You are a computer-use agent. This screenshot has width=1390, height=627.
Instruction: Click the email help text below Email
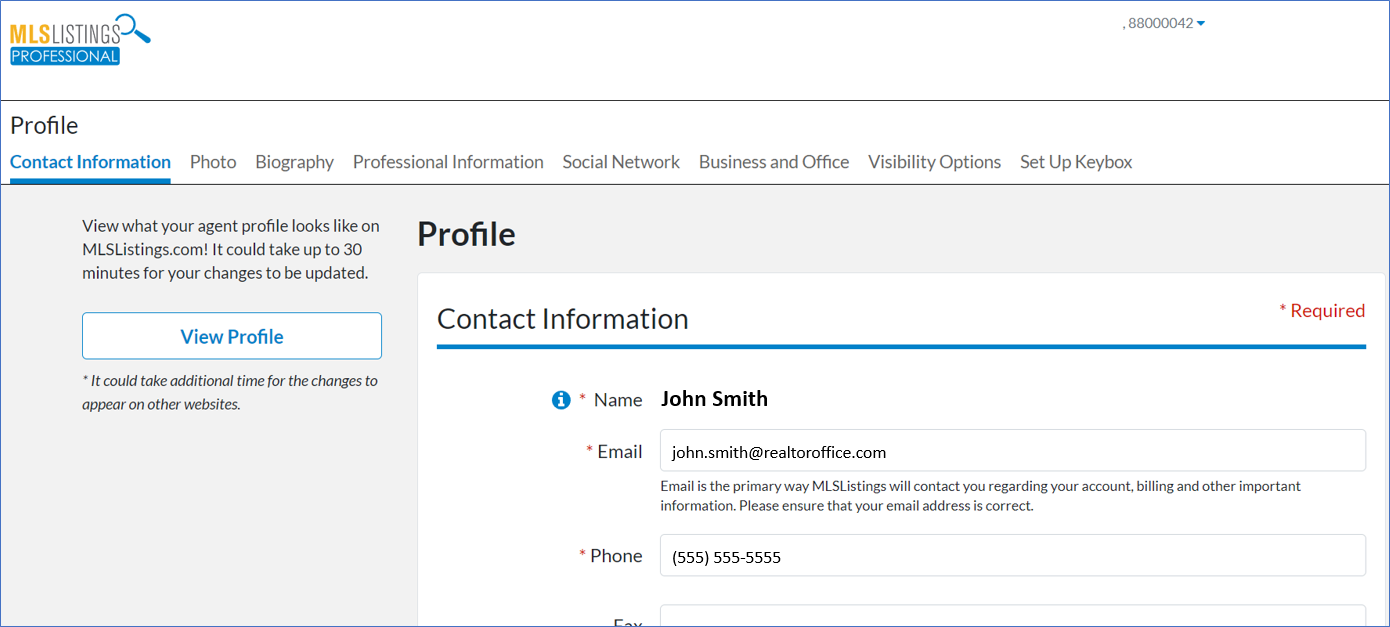point(980,496)
